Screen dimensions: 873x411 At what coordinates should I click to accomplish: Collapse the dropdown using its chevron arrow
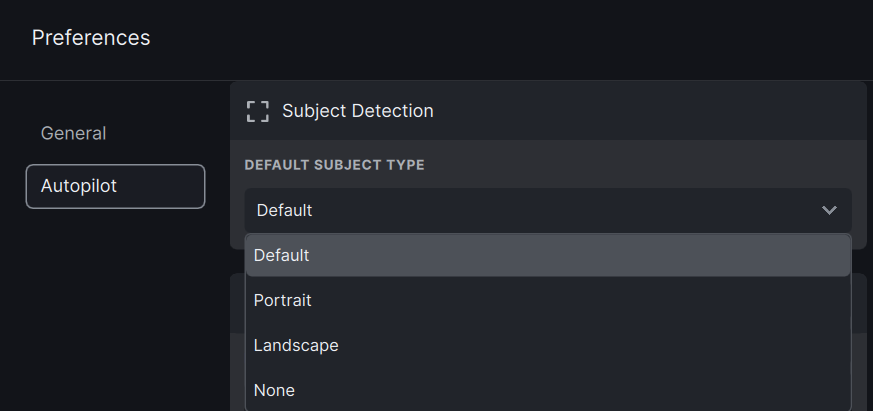coord(828,210)
